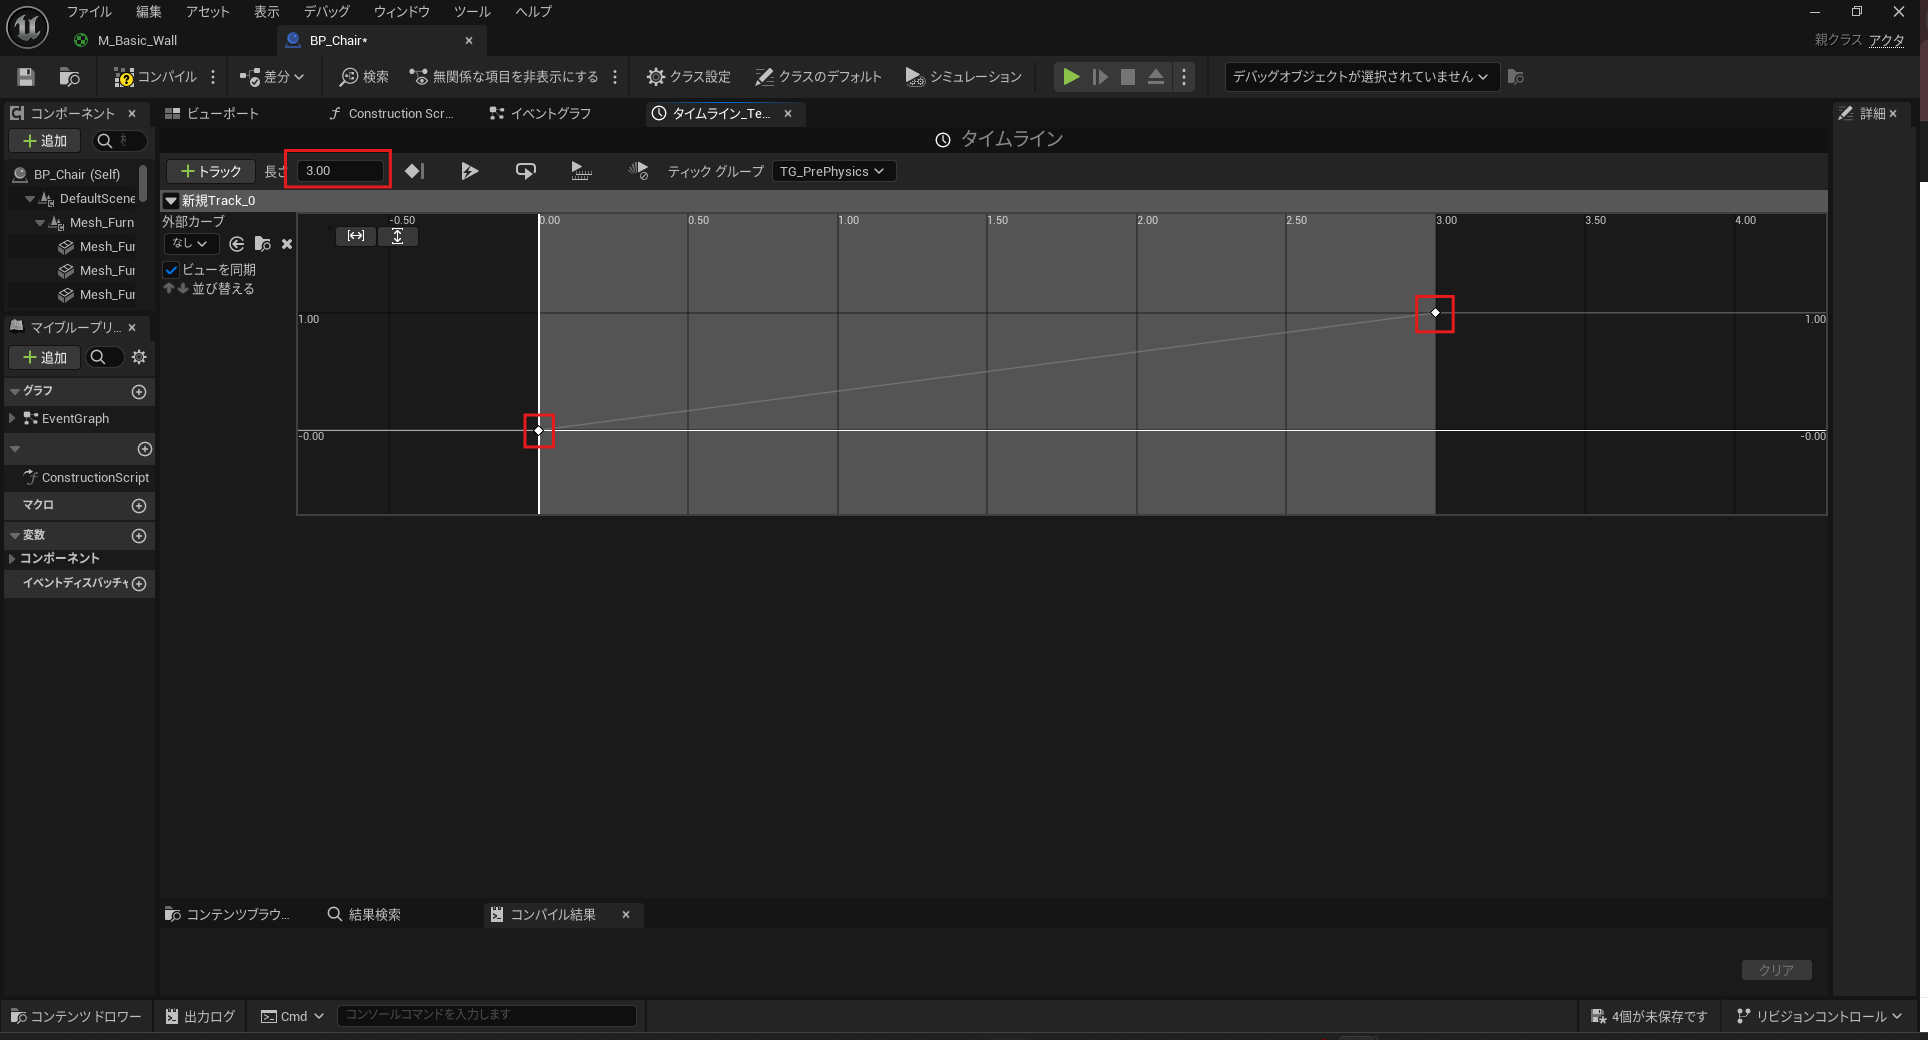Click the browse to asset icon
1928x1040 pixels.
[69, 77]
